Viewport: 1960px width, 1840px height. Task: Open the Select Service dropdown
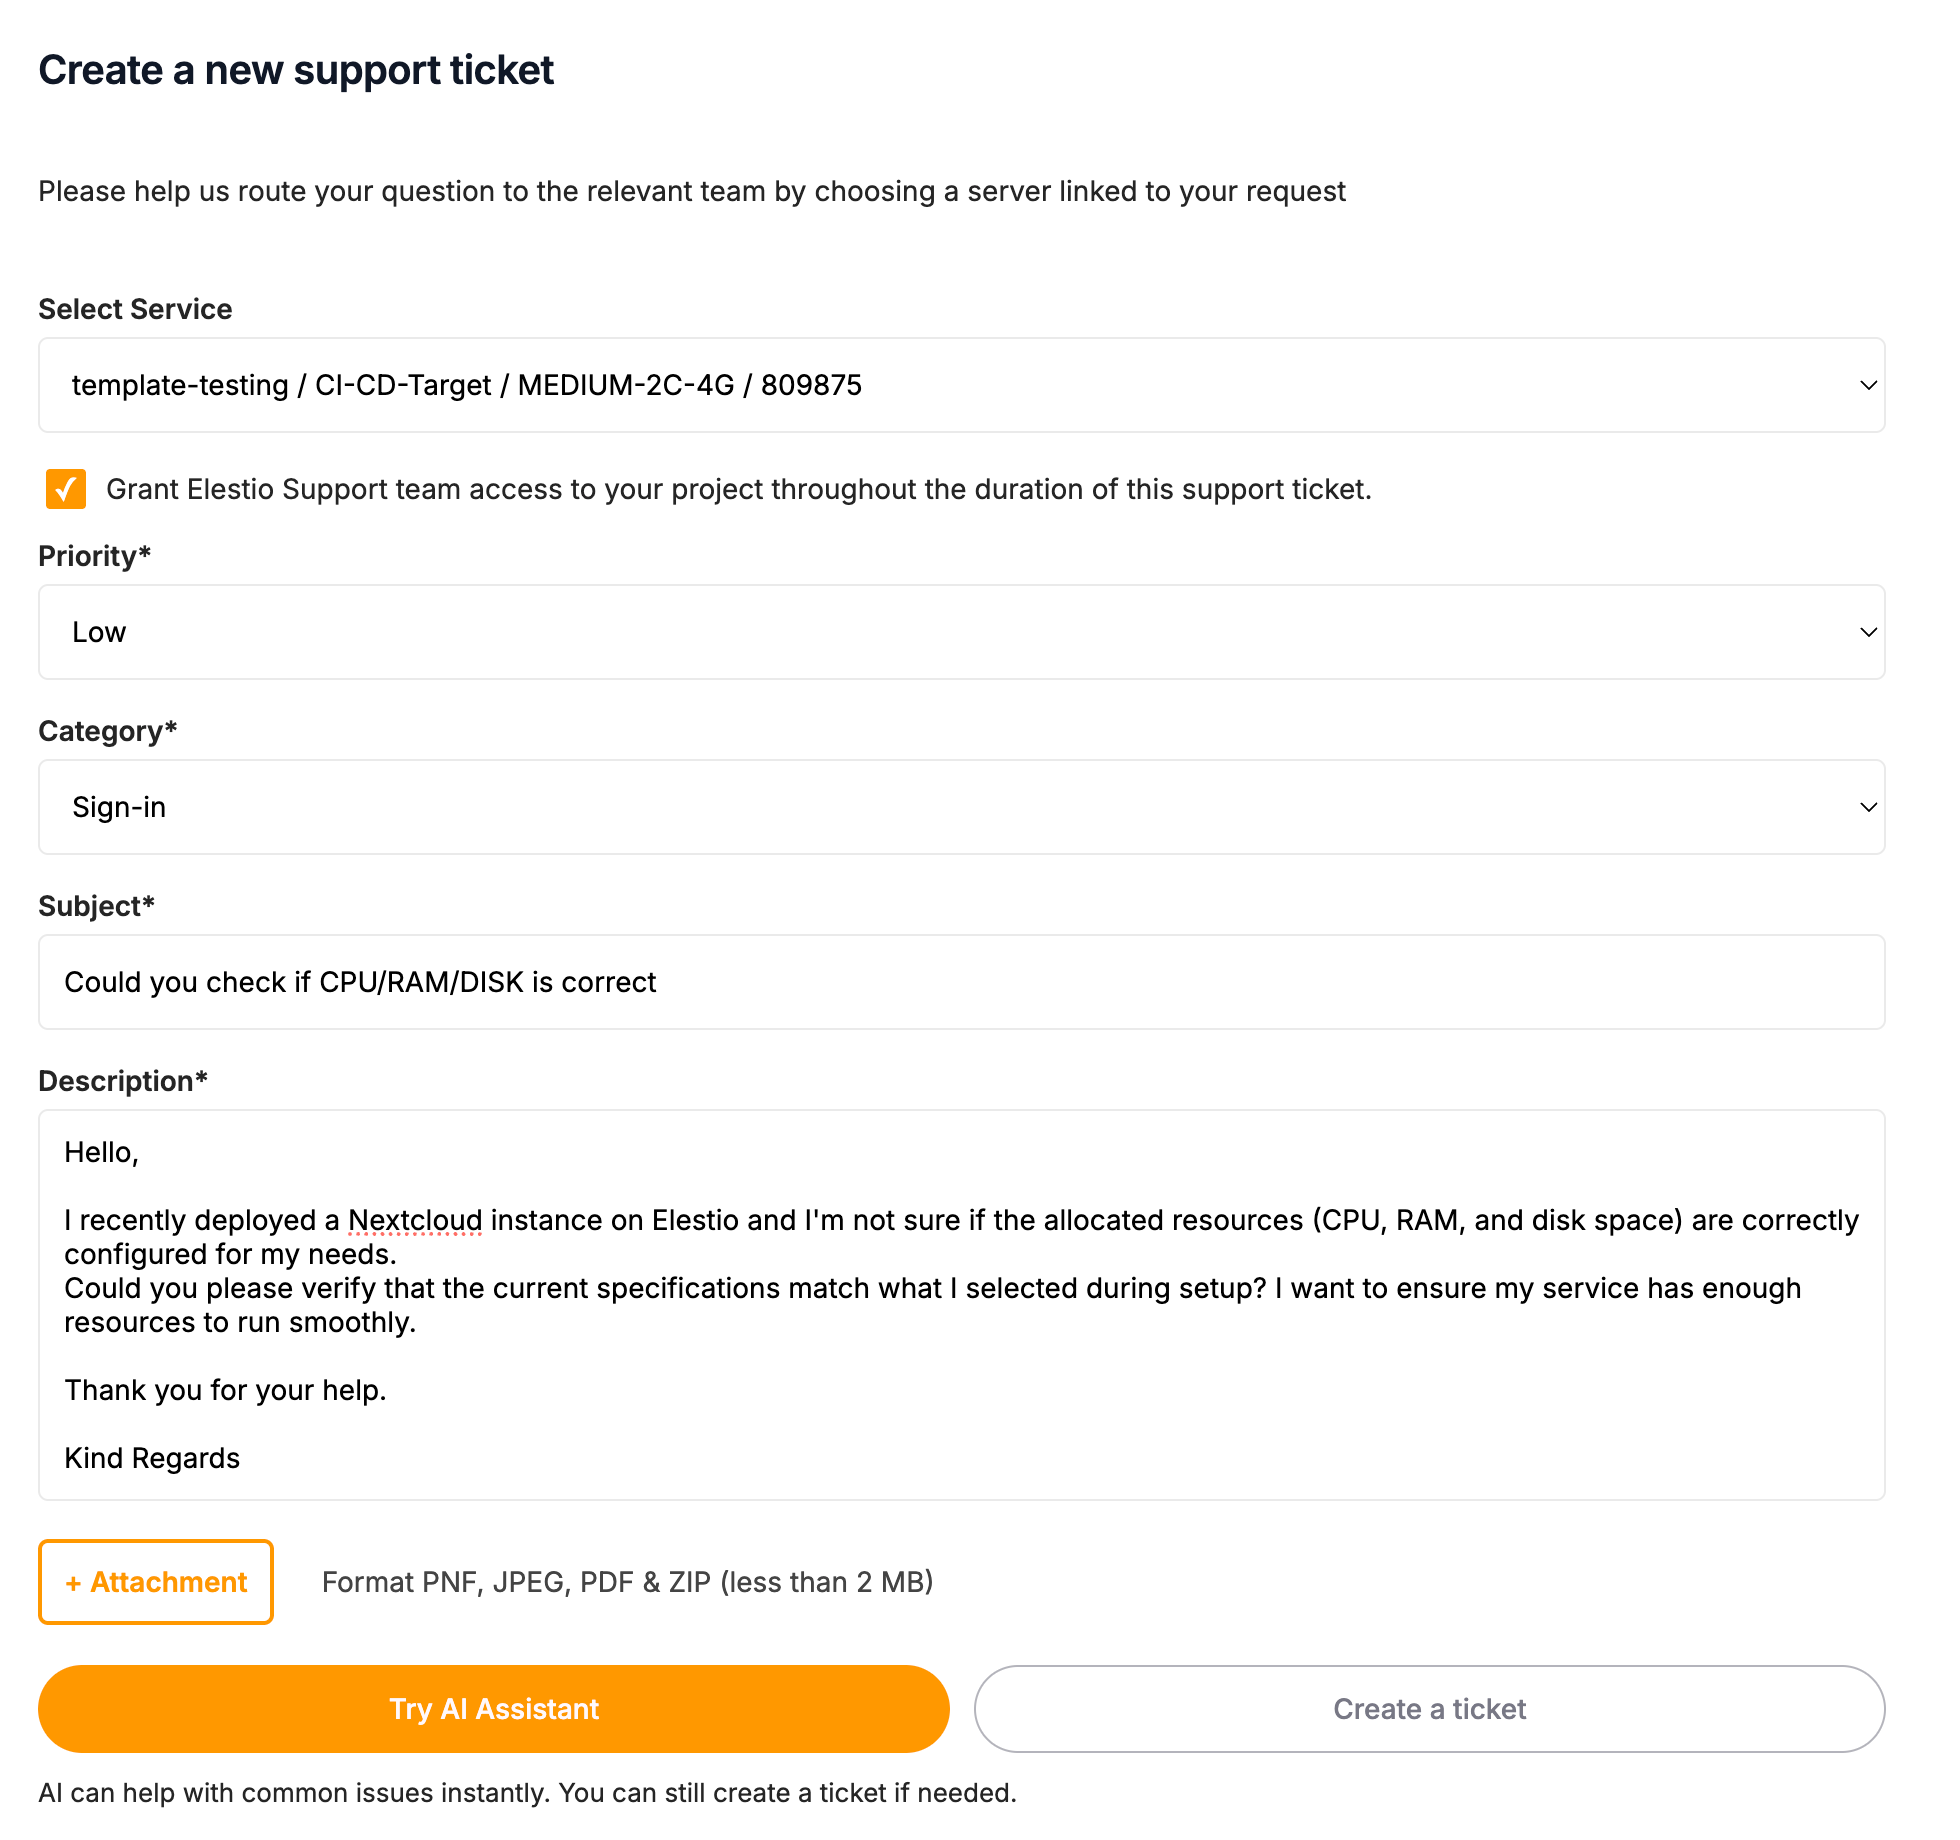click(960, 385)
